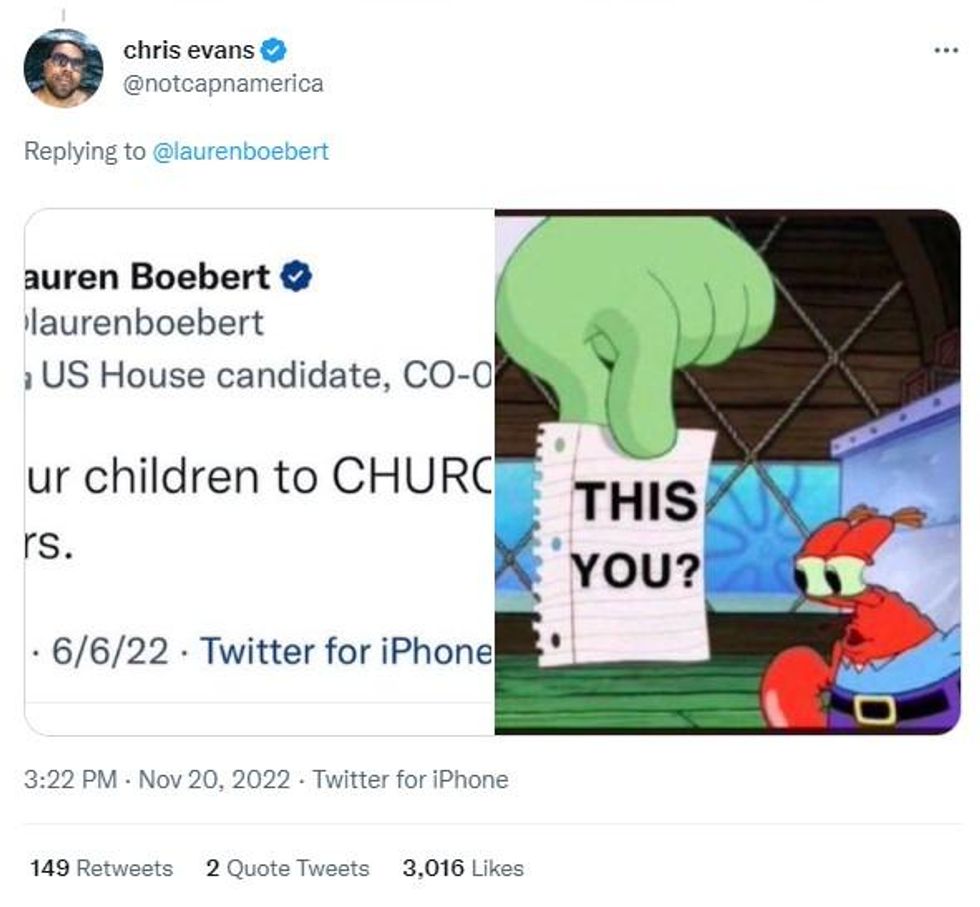Follow the @laurenboebert reply mention link
The height and width of the screenshot is (907, 980).
pos(239,152)
